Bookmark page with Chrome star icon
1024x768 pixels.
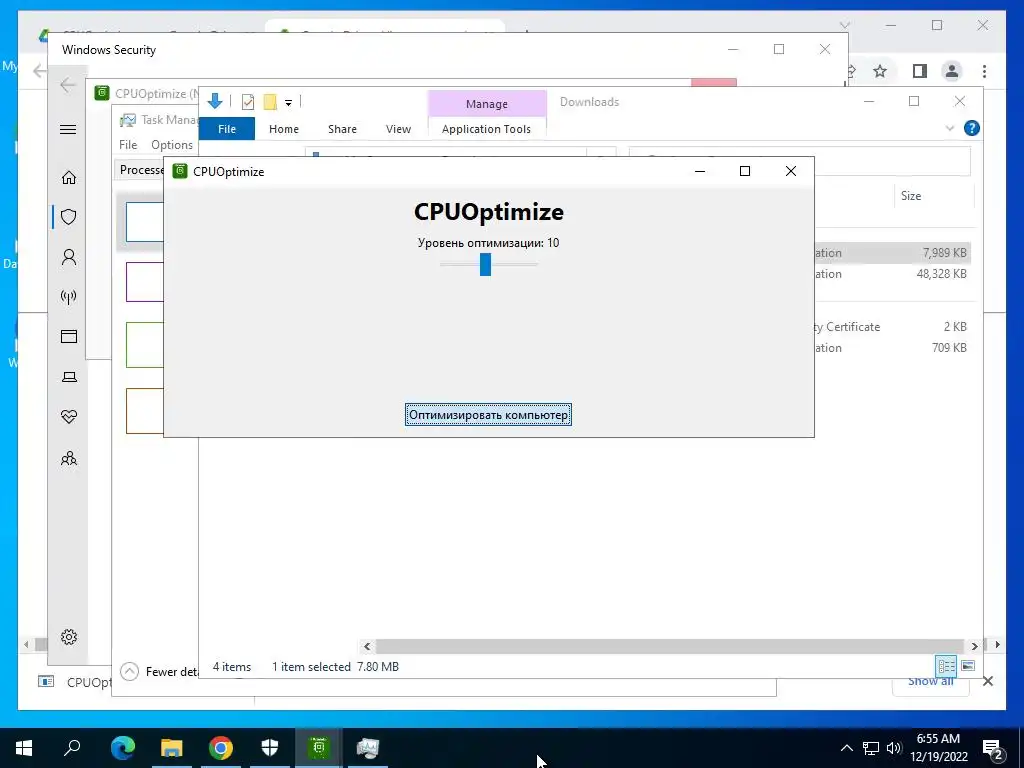coord(880,71)
